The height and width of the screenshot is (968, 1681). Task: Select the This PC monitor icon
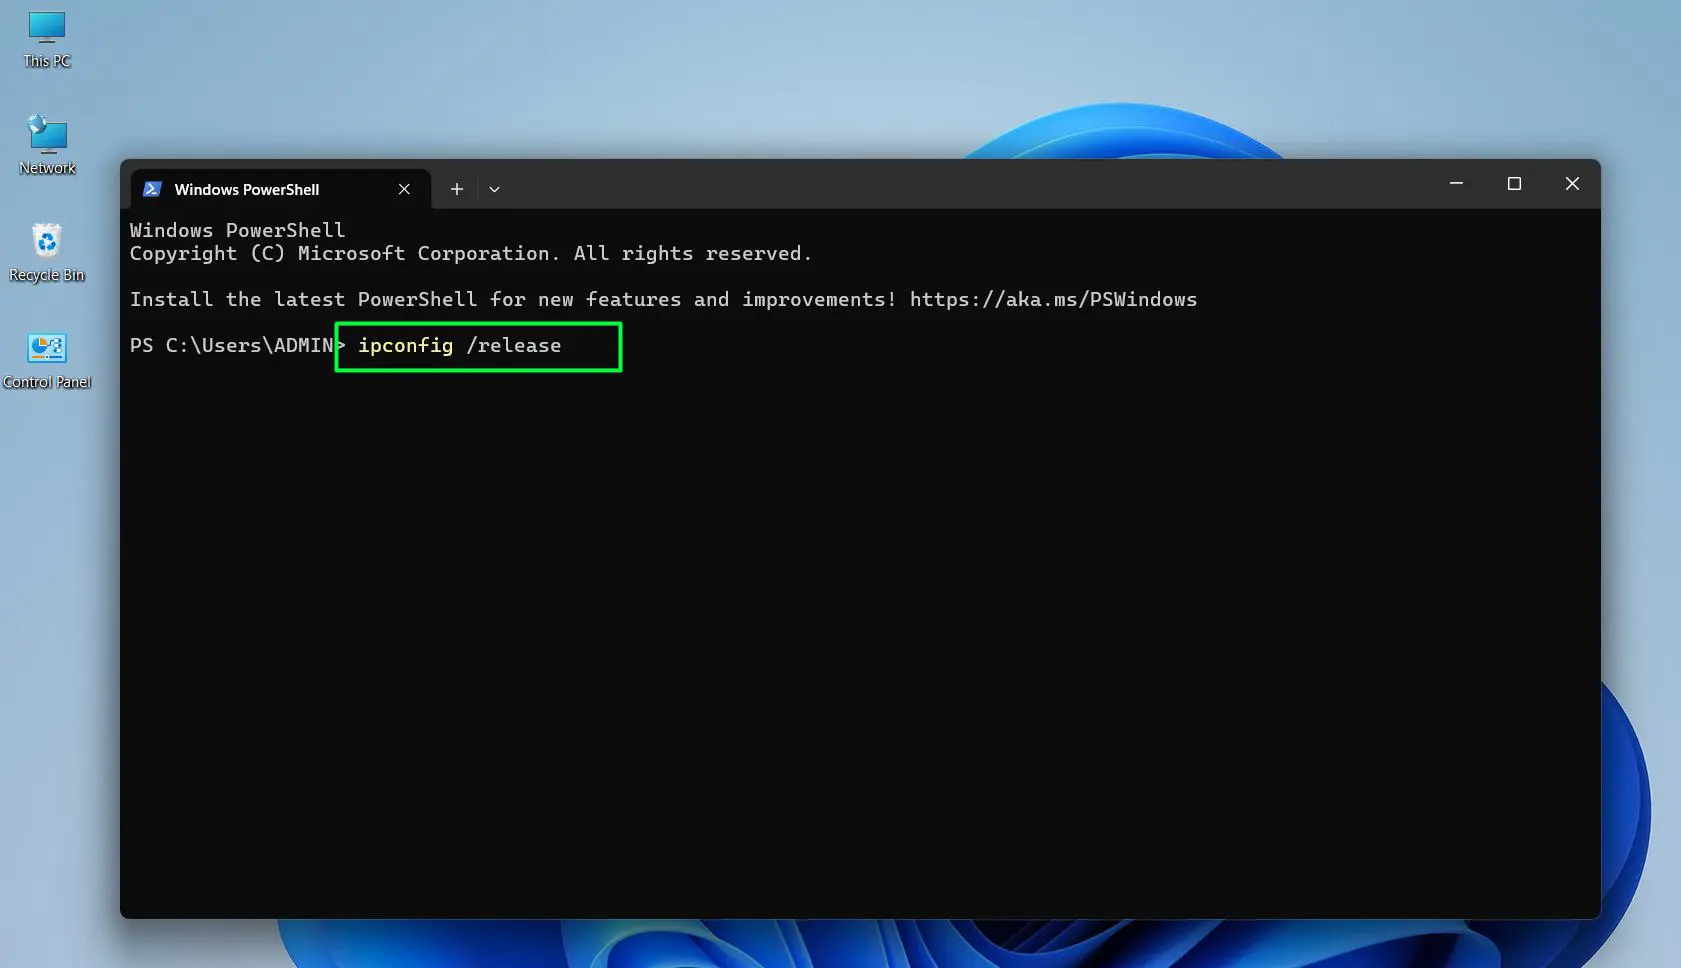tap(46, 28)
